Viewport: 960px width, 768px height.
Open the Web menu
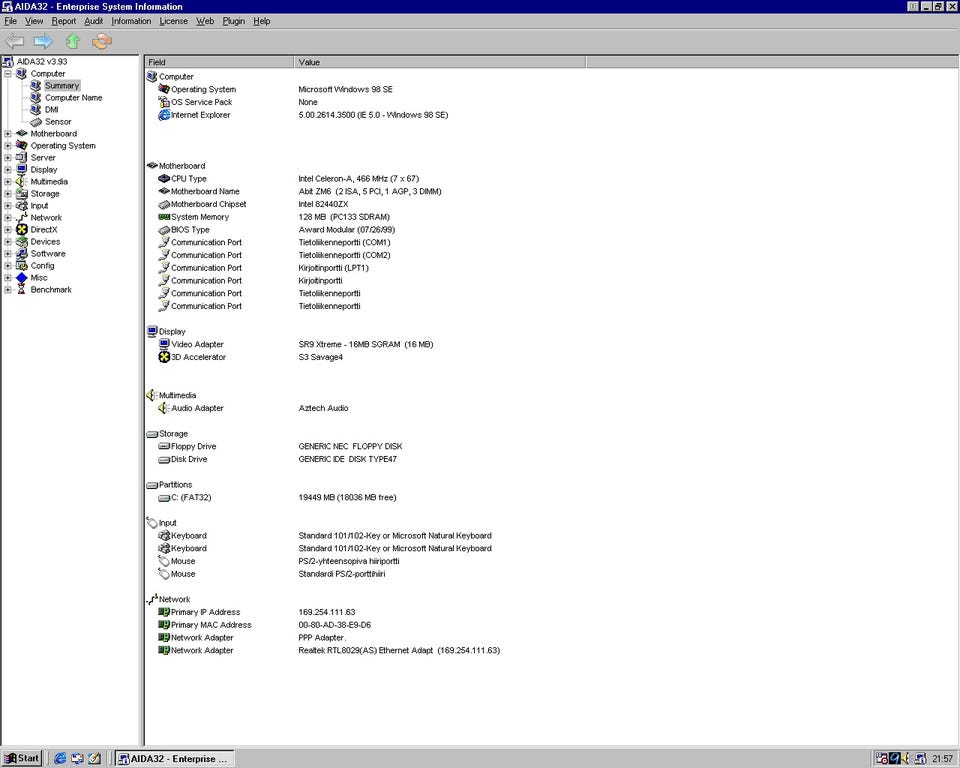pos(205,21)
